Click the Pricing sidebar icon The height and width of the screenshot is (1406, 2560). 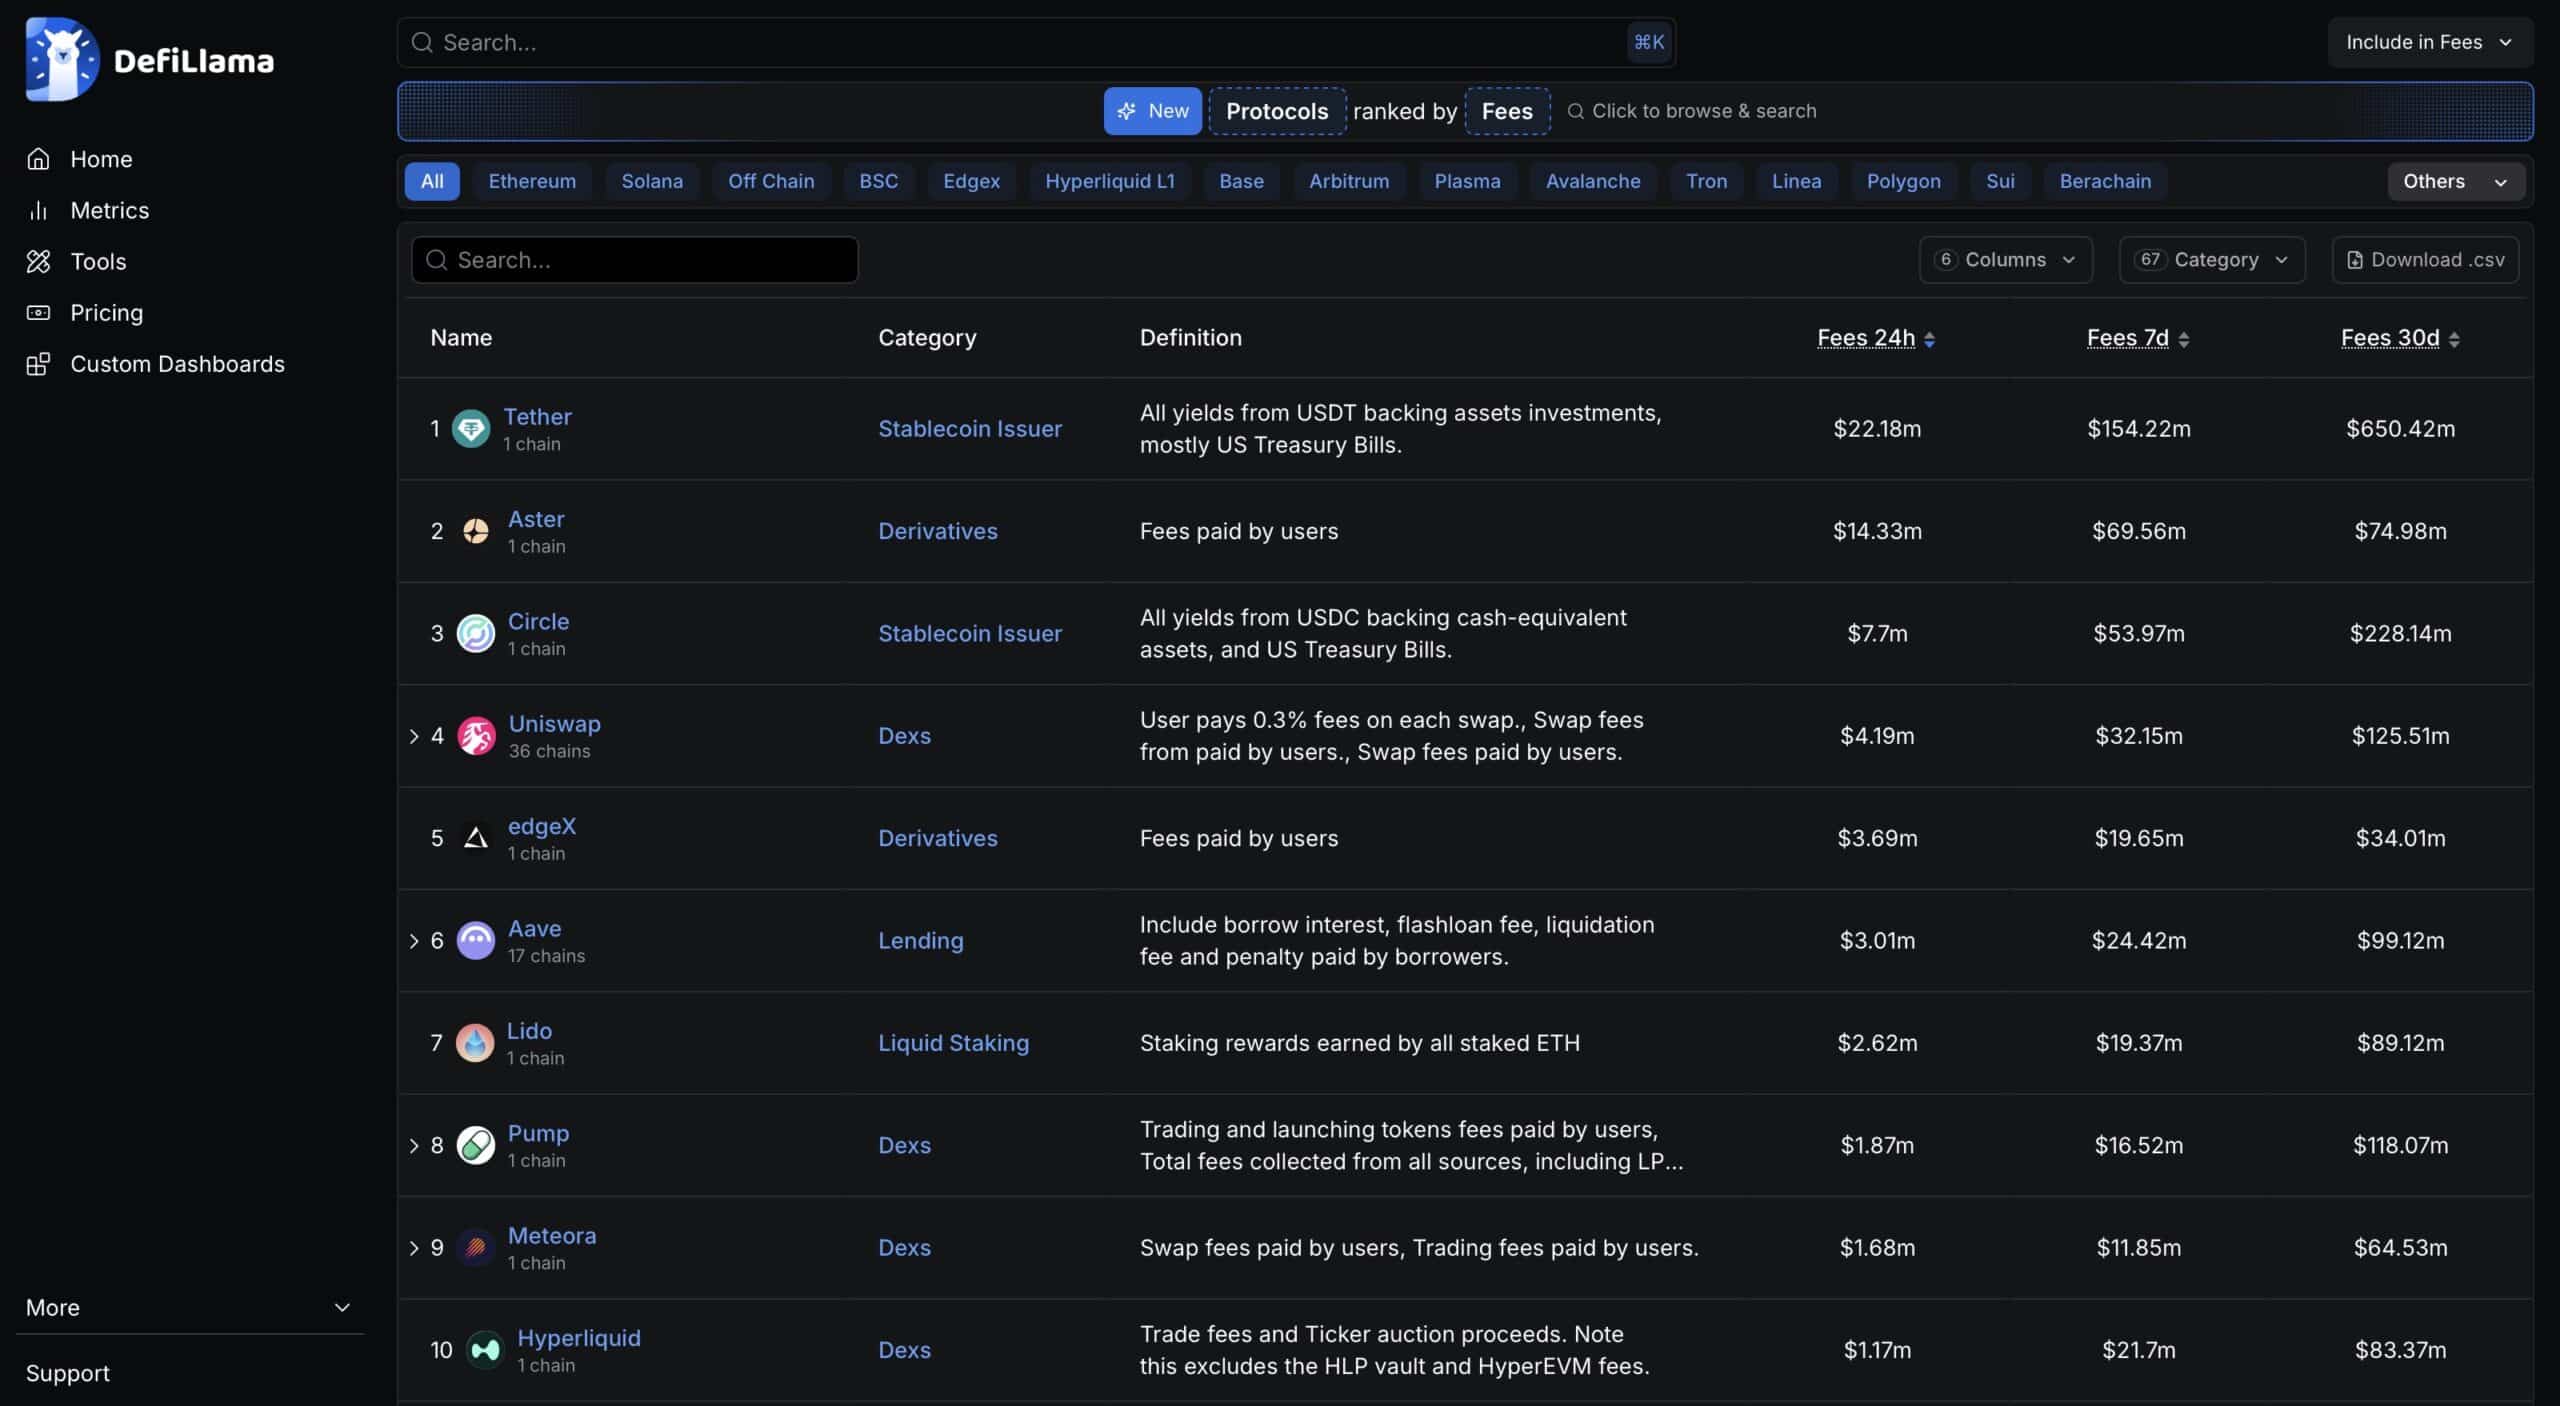(38, 313)
